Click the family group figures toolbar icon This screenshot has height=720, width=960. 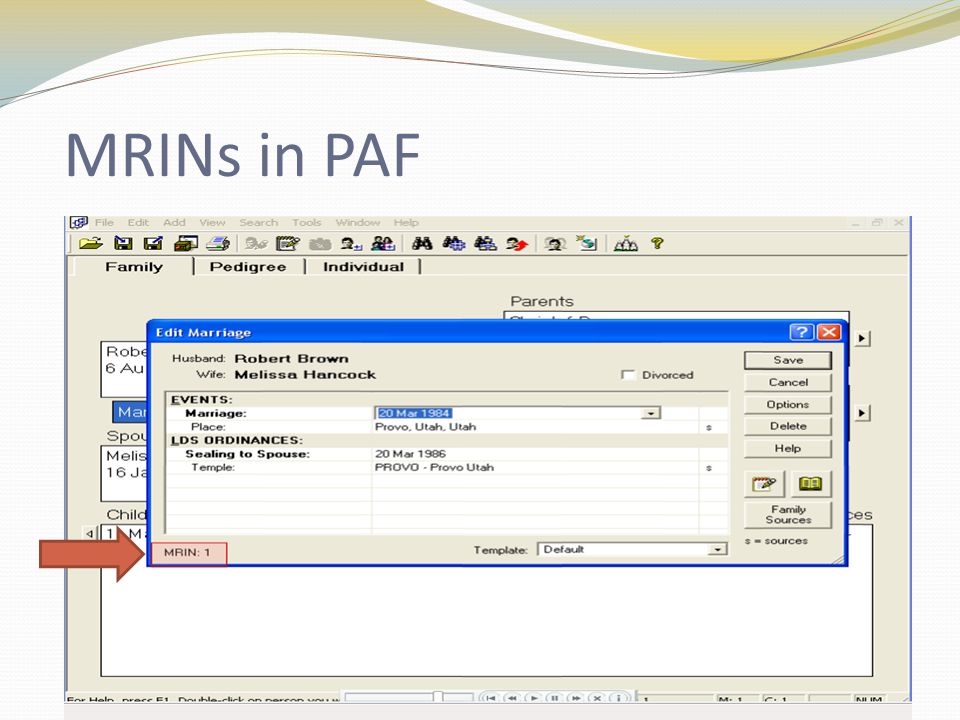click(x=625, y=244)
